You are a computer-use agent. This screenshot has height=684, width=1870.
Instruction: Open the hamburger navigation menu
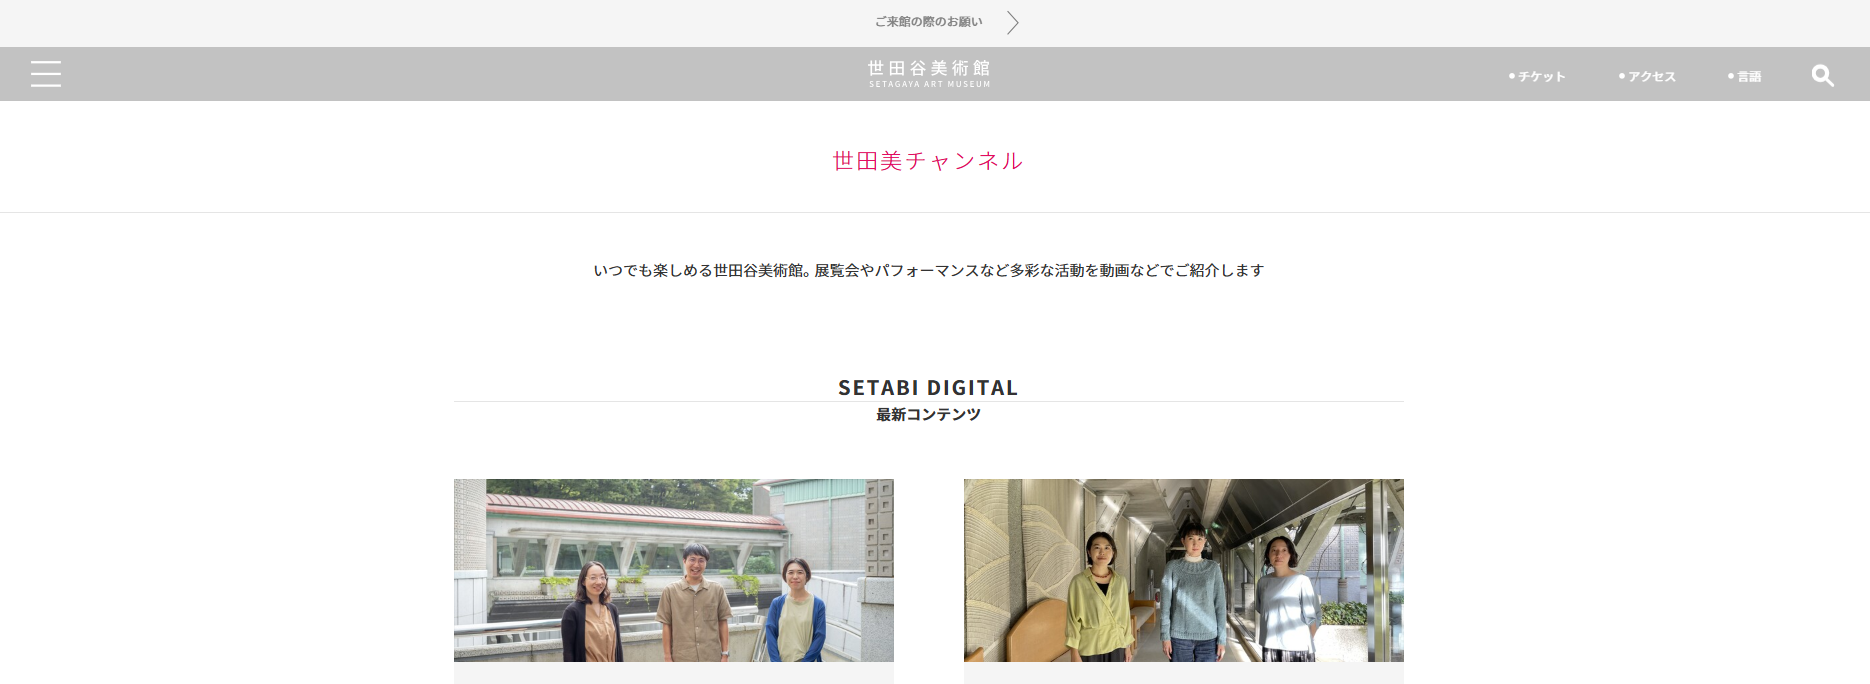click(x=46, y=74)
